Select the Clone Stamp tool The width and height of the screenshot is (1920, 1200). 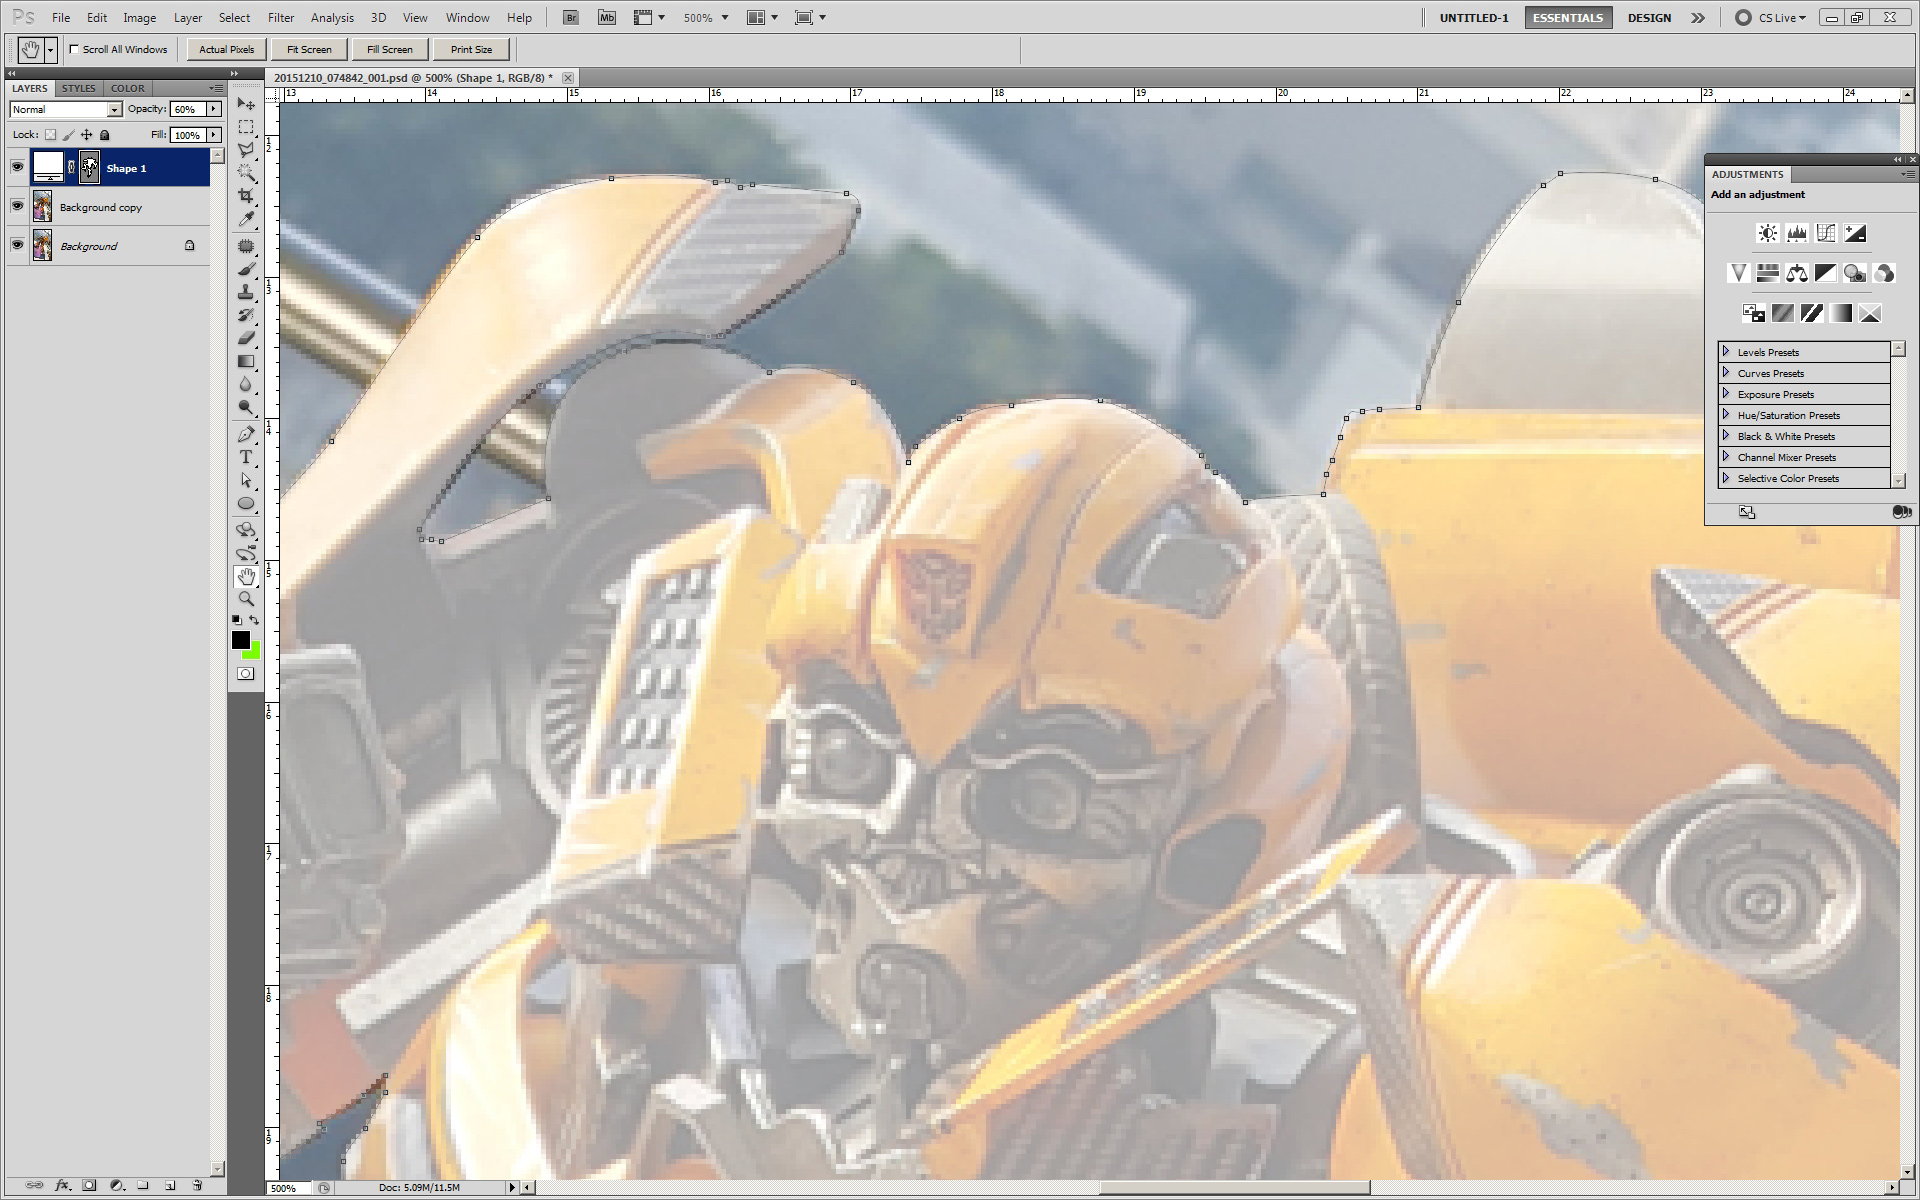coord(246,292)
